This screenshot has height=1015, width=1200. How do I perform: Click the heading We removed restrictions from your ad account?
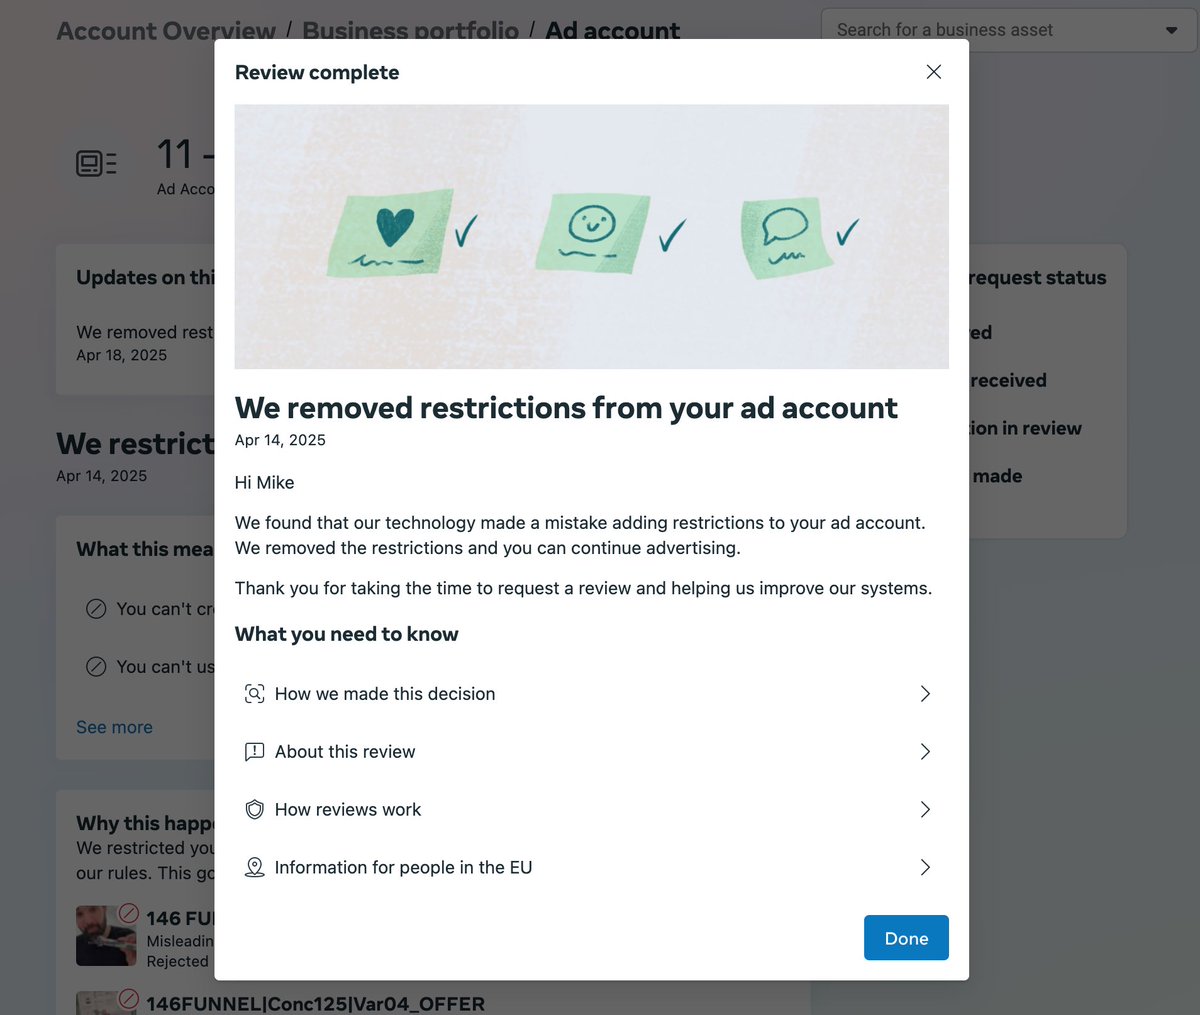566,408
